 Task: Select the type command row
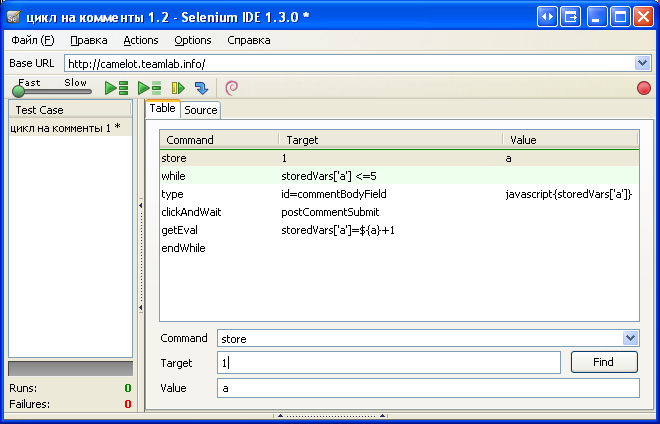[399, 194]
